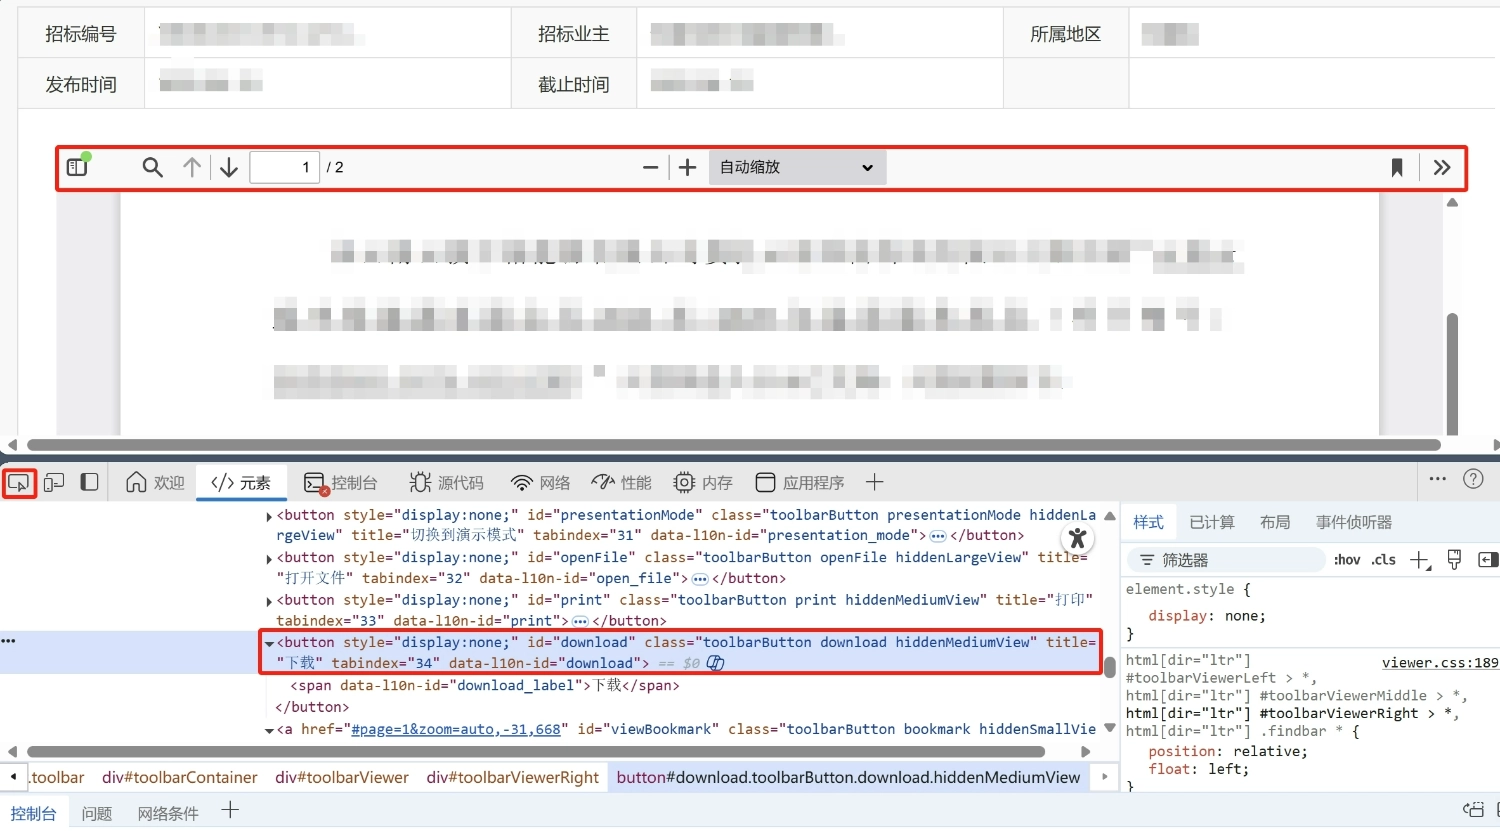Zoom in using the plus icon
Viewport: 1500px width, 831px height.
pyautogui.click(x=687, y=167)
